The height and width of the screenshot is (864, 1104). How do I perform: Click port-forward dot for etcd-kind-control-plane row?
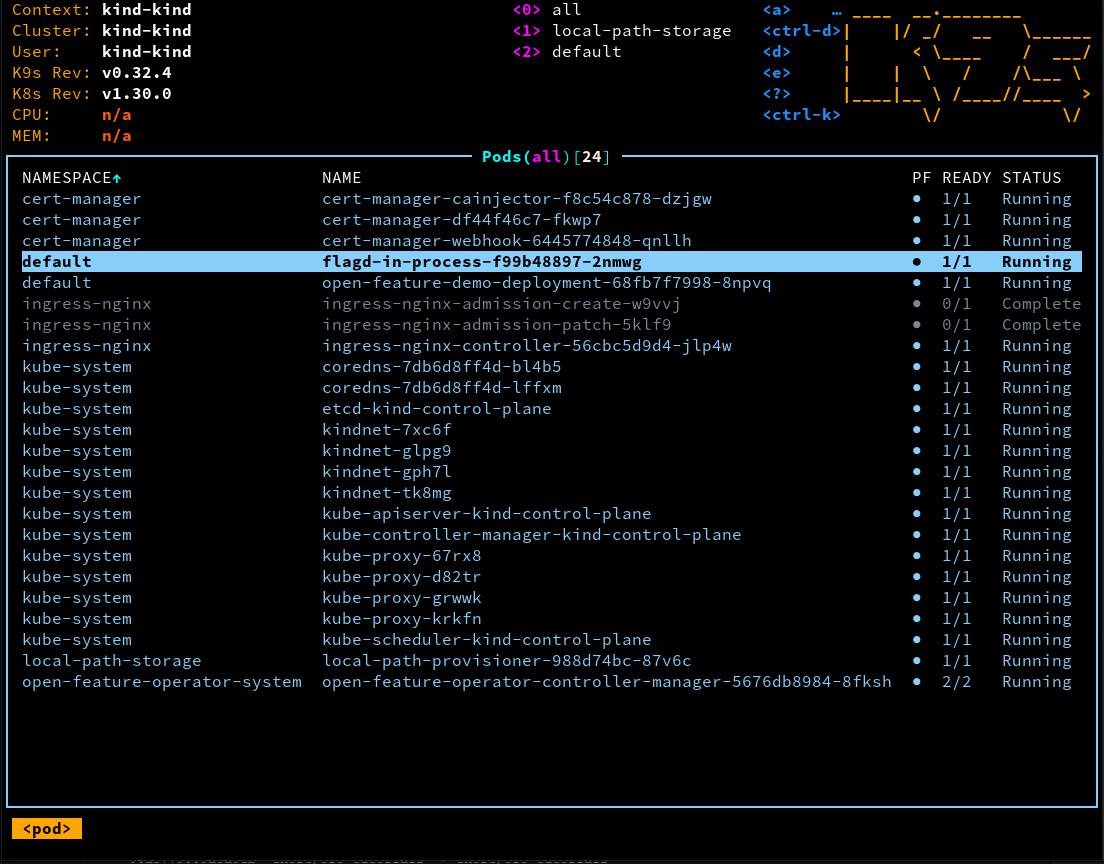(917, 409)
